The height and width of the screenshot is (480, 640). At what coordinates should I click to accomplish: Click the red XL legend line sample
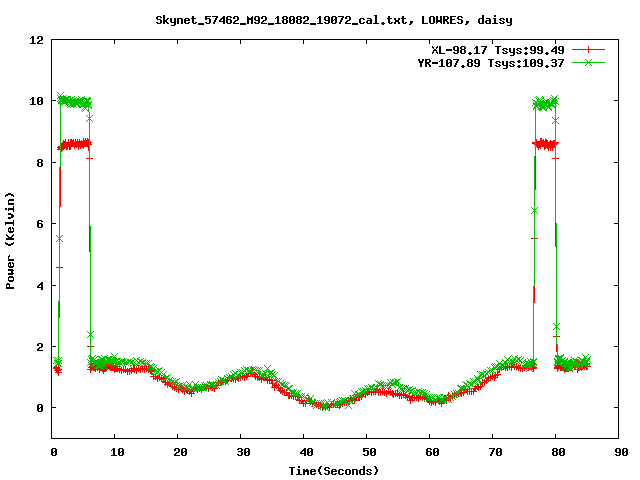coord(588,50)
